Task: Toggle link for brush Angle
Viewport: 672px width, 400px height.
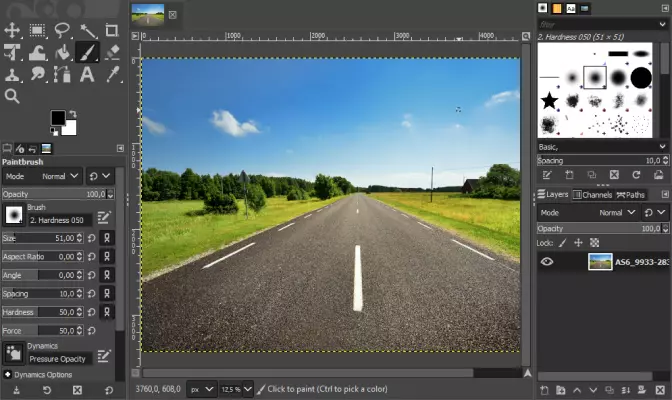Action: click(x=107, y=275)
